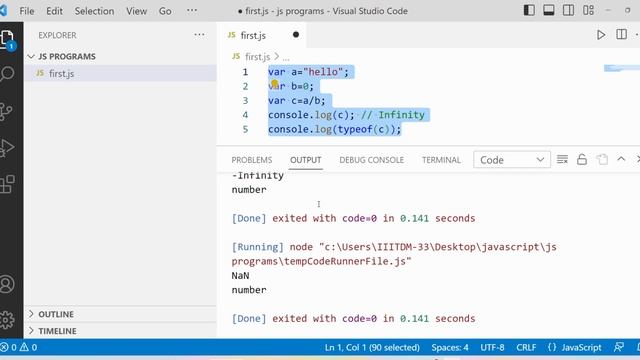Click the -Infinity output line
The height and width of the screenshot is (360, 640).
tap(258, 176)
